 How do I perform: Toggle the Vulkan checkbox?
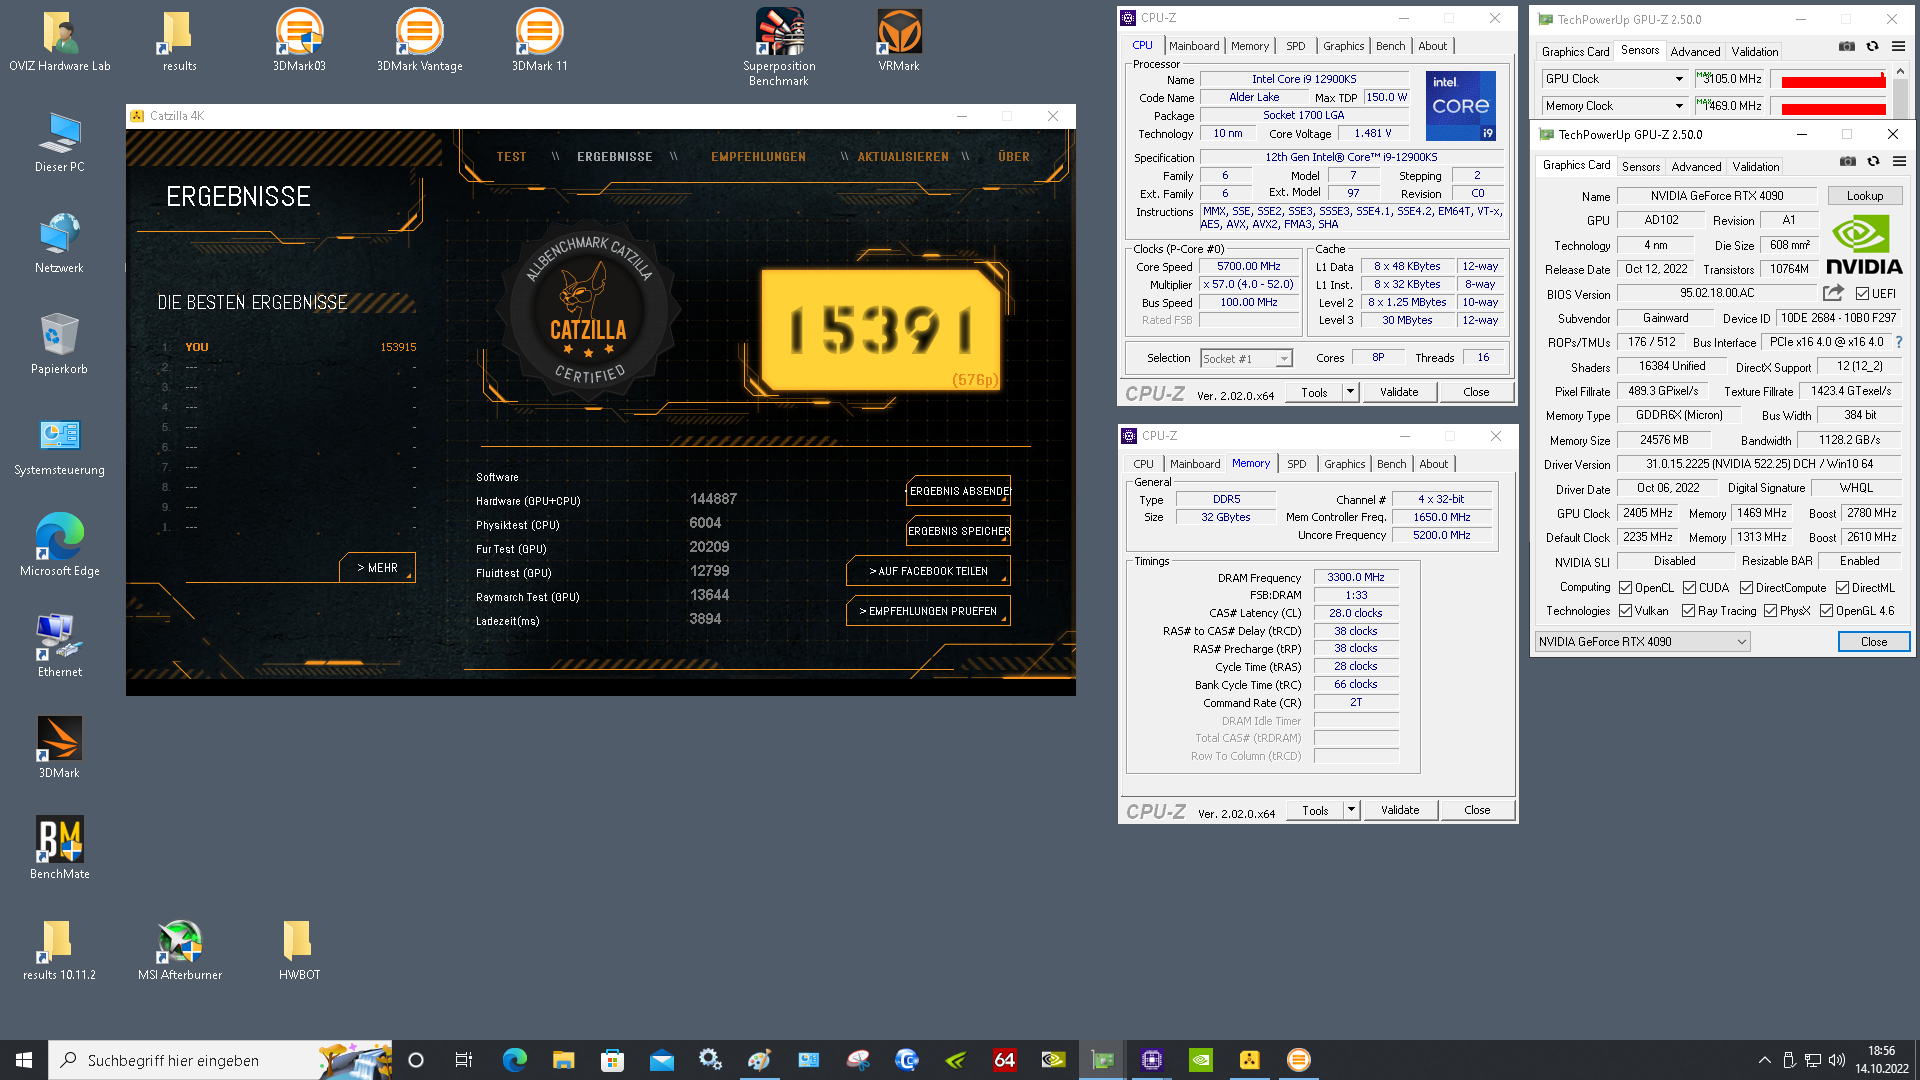1625,611
